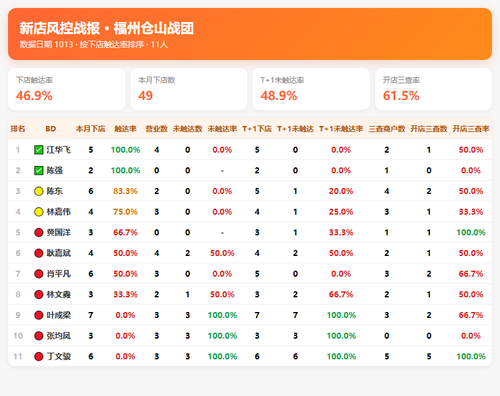Click 林嘉伟's 25.0% T+1未触达率 value
The image size is (500, 396).
point(341,212)
